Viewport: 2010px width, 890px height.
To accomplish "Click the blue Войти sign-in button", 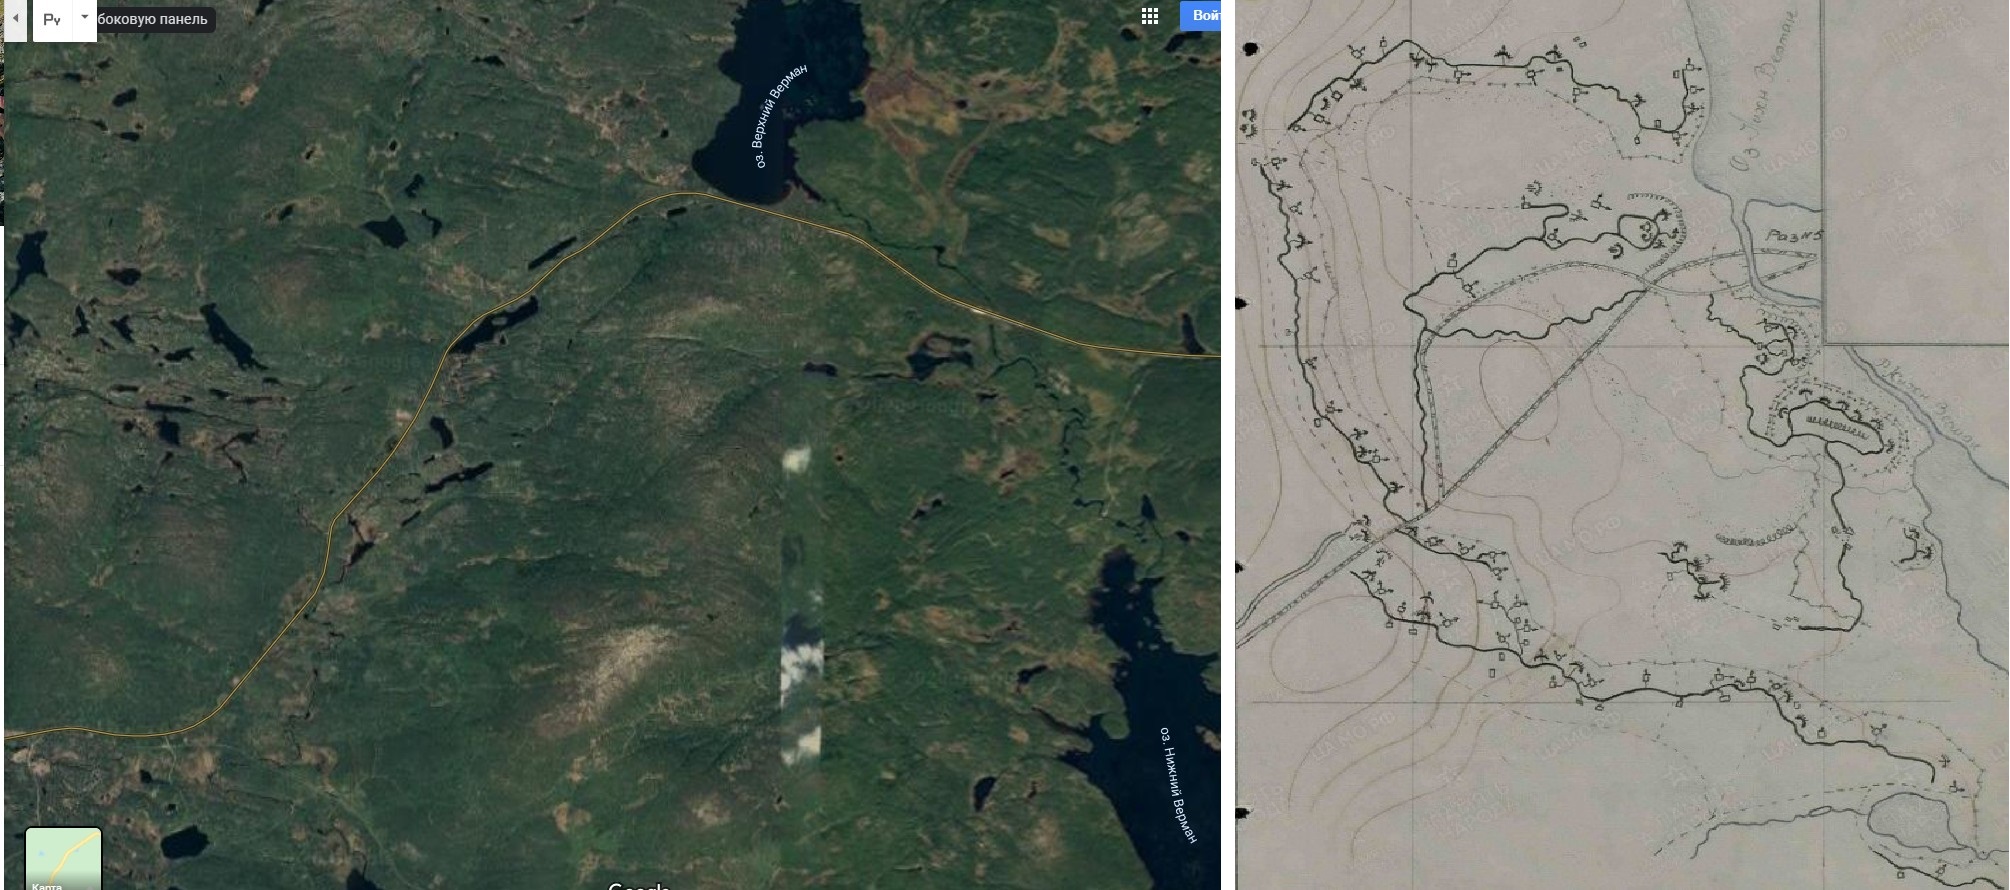I will click(1201, 16).
